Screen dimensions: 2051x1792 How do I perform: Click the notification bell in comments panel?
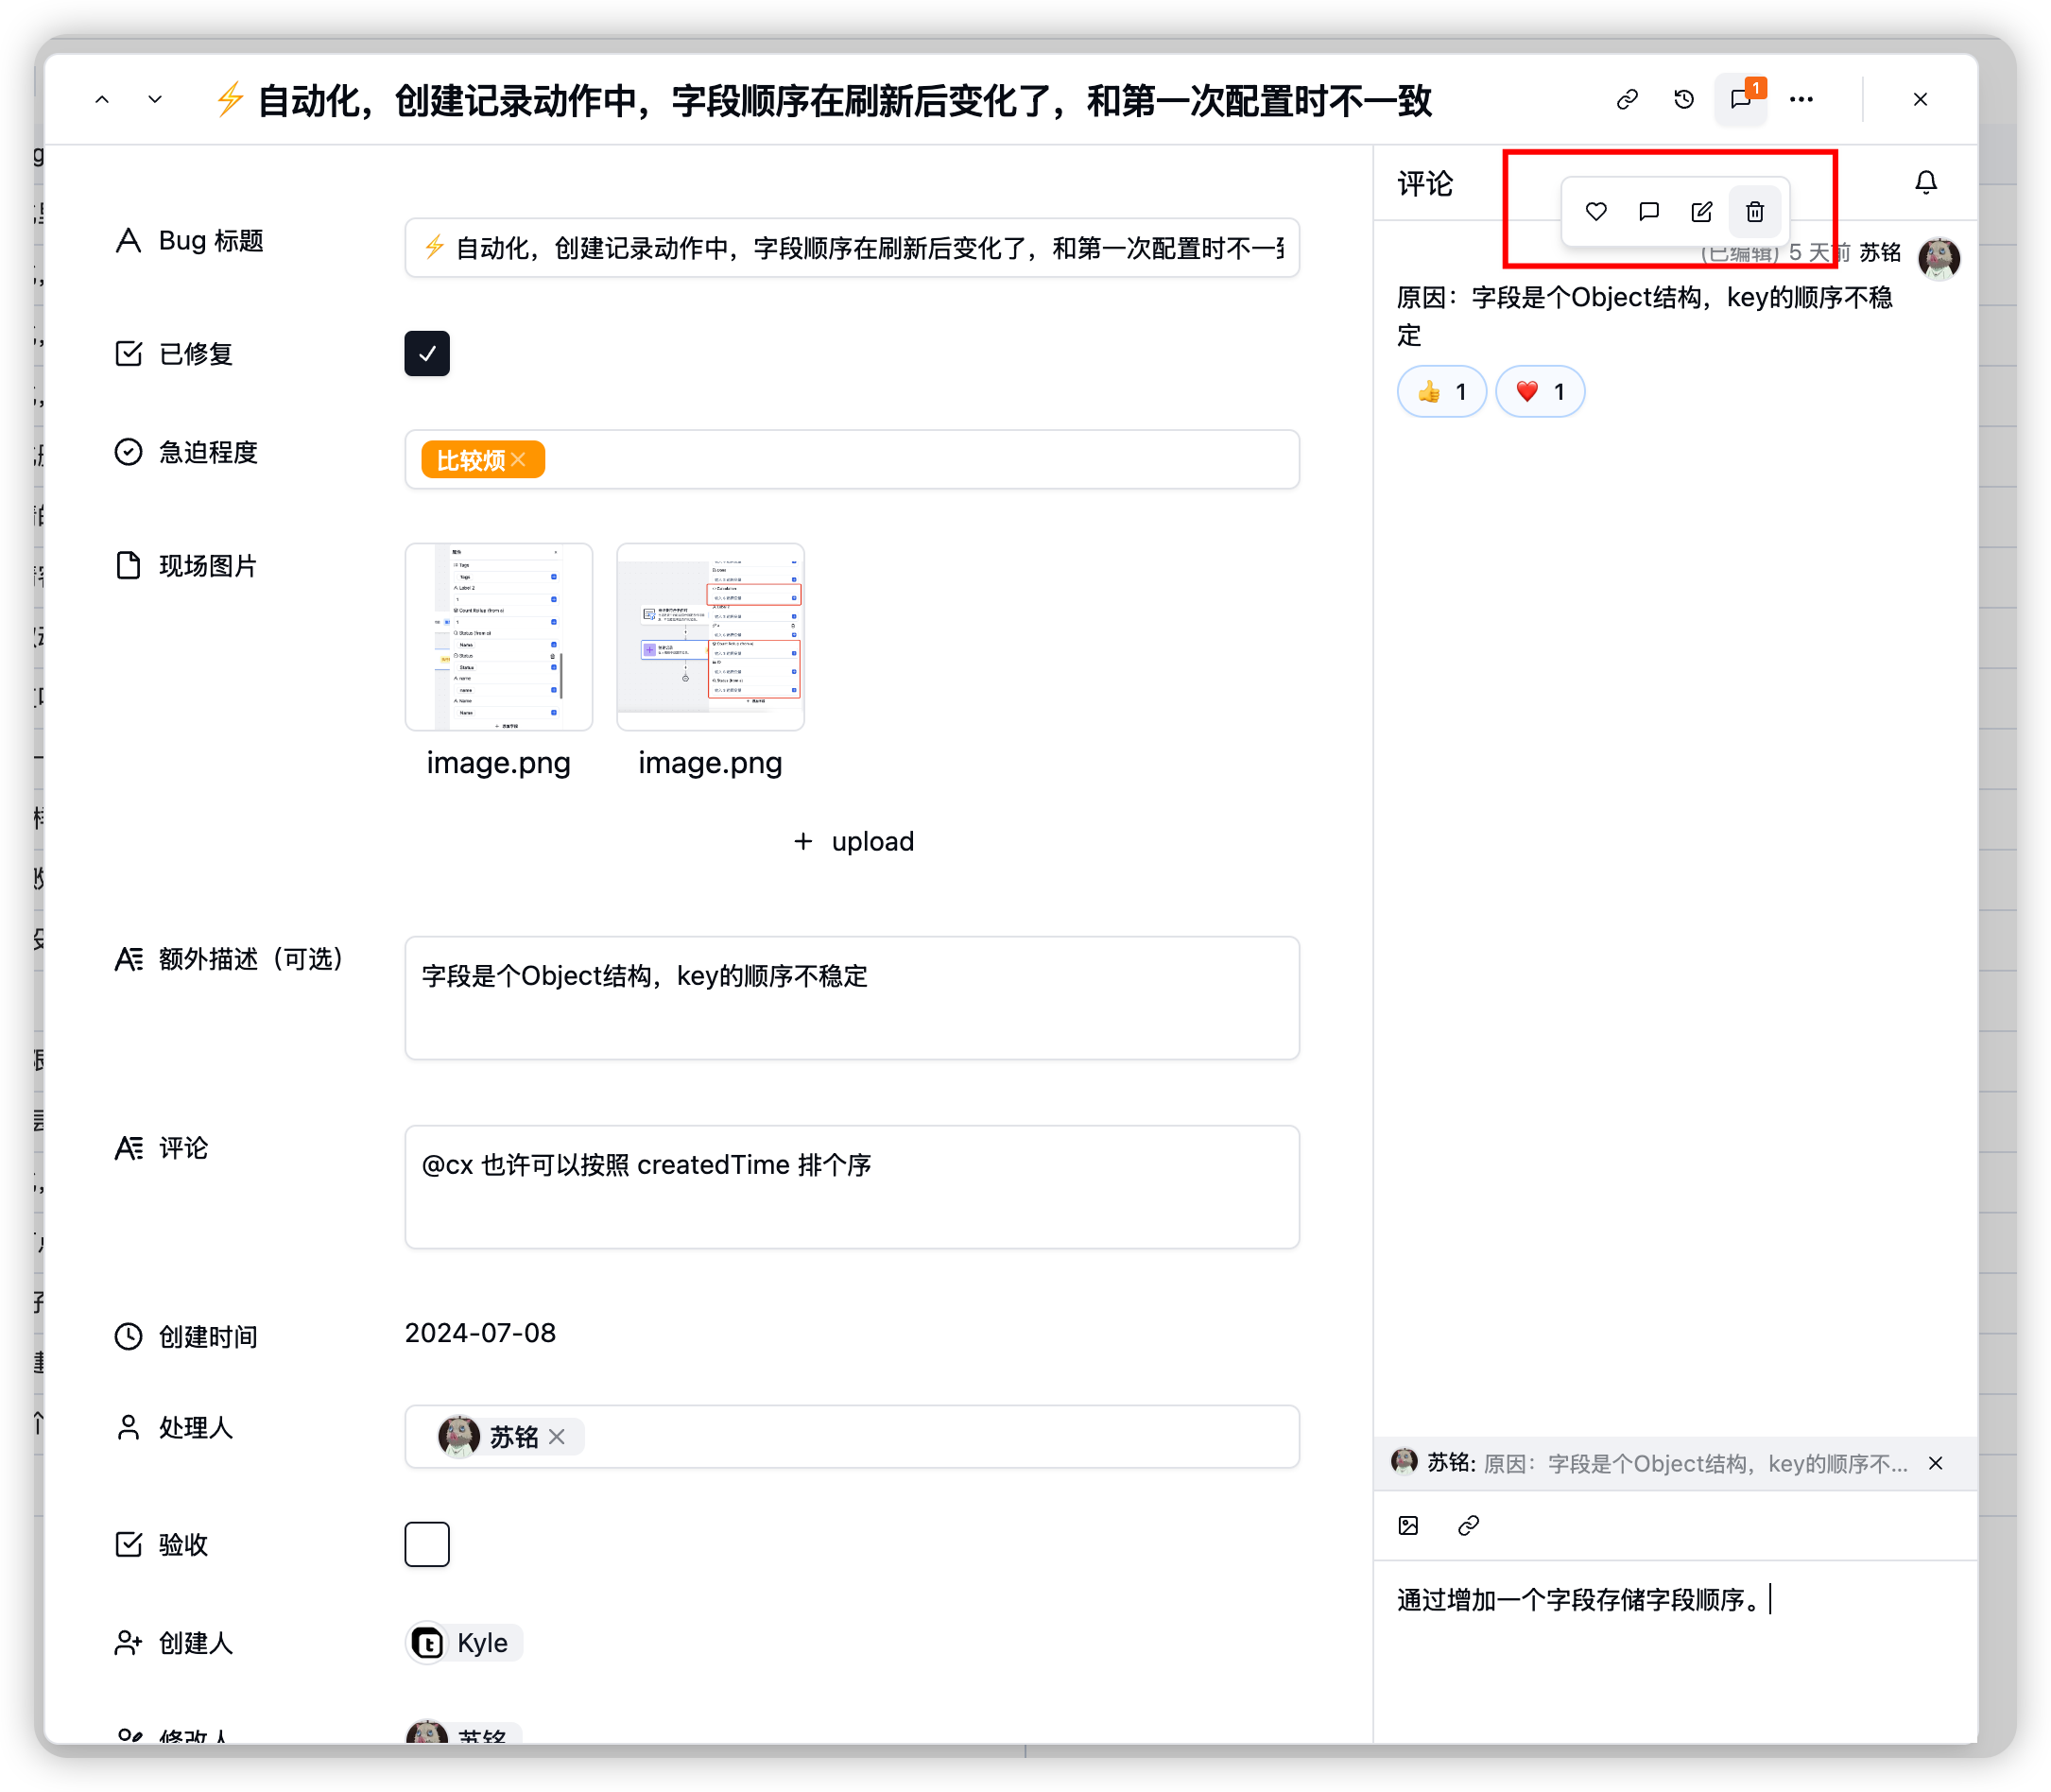pos(1926,182)
